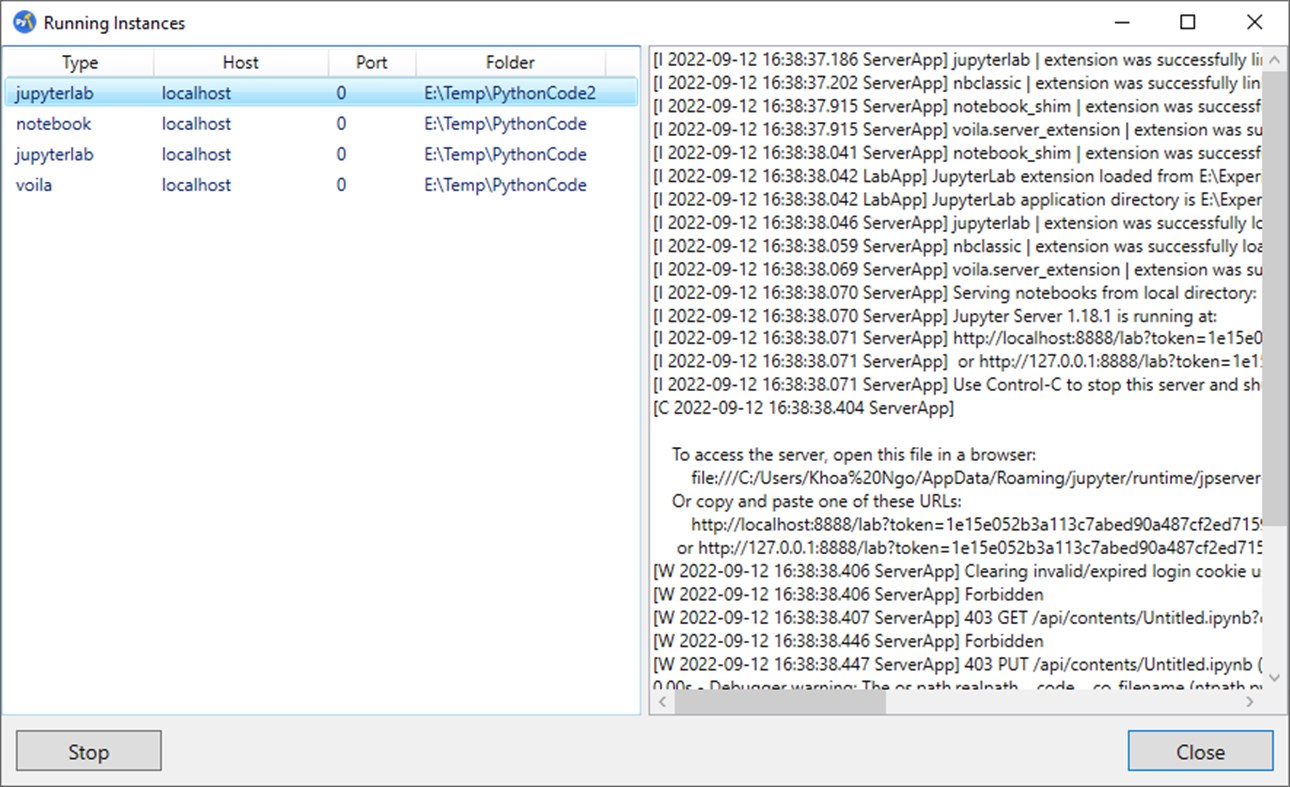
Task: Click the log scrollbar down arrow
Action: 1274,678
